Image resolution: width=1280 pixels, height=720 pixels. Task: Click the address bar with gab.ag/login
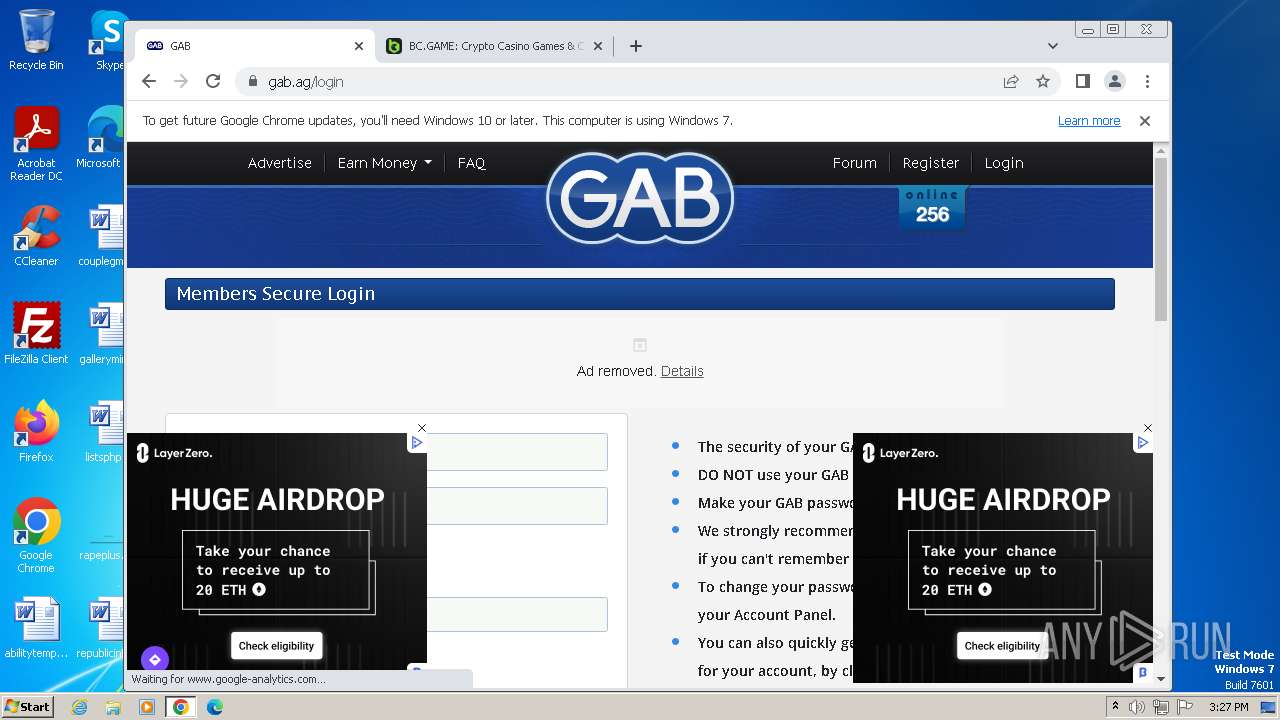coord(620,81)
